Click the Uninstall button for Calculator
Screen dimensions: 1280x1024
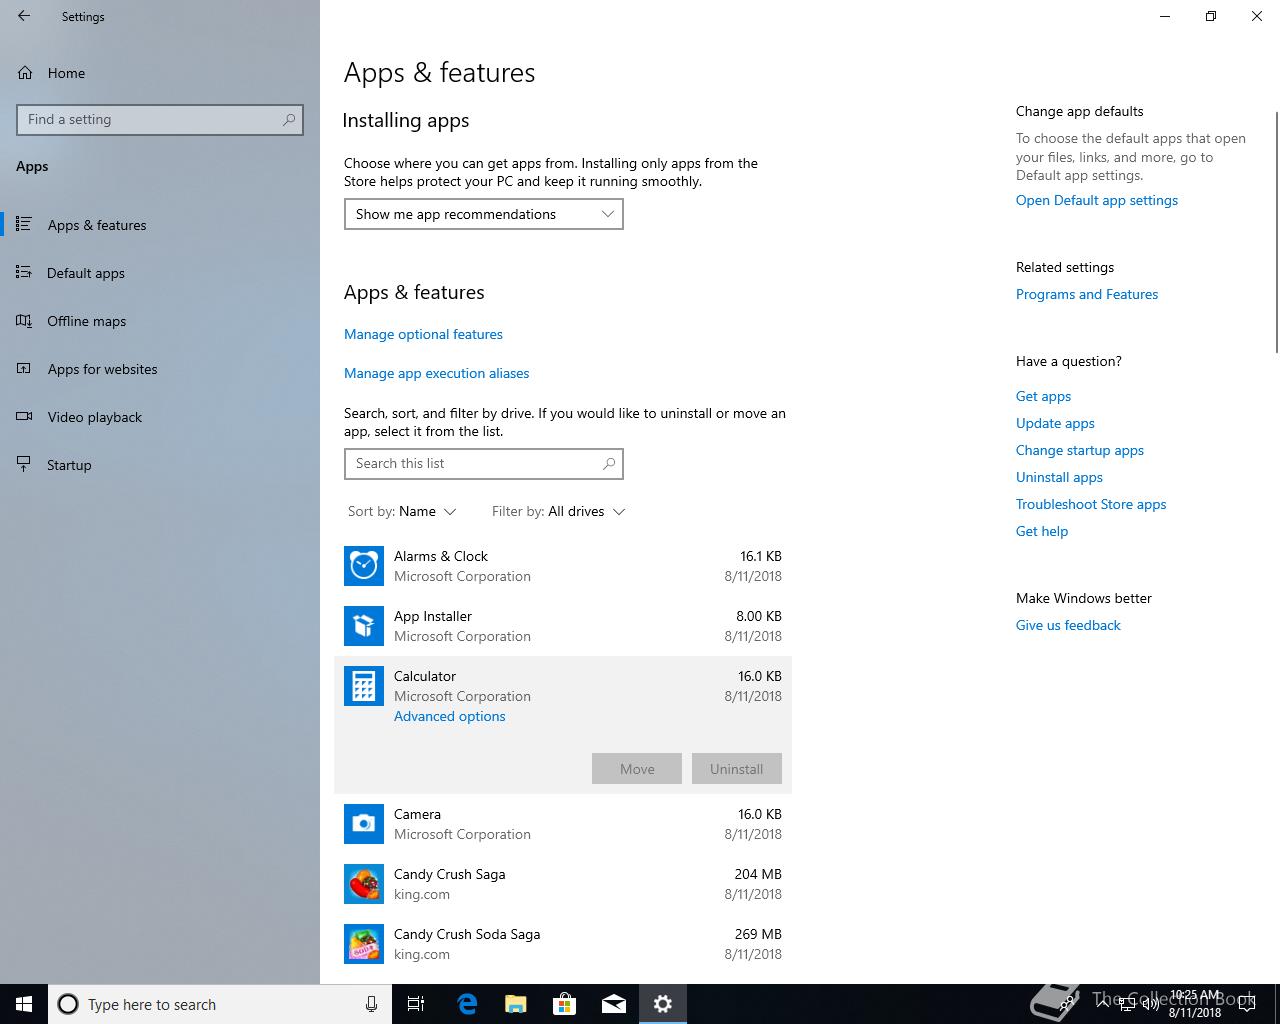(737, 769)
